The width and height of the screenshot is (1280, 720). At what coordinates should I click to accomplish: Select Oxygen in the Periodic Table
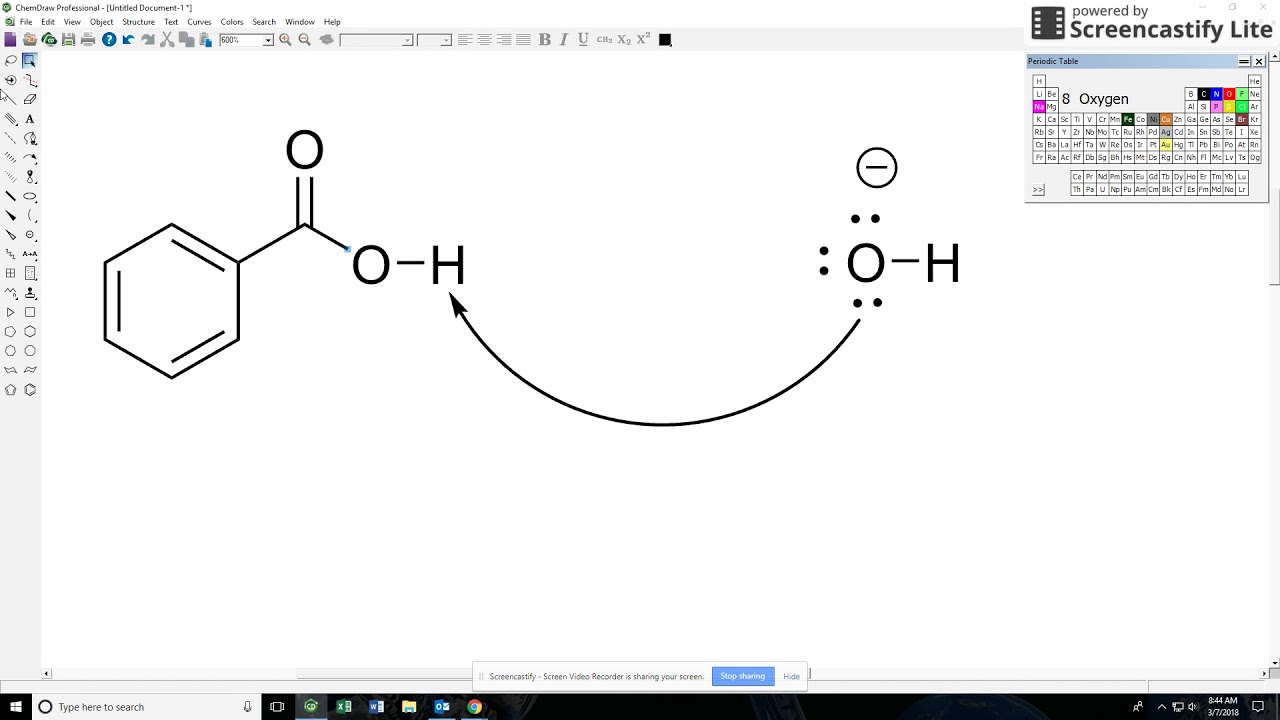[1229, 94]
